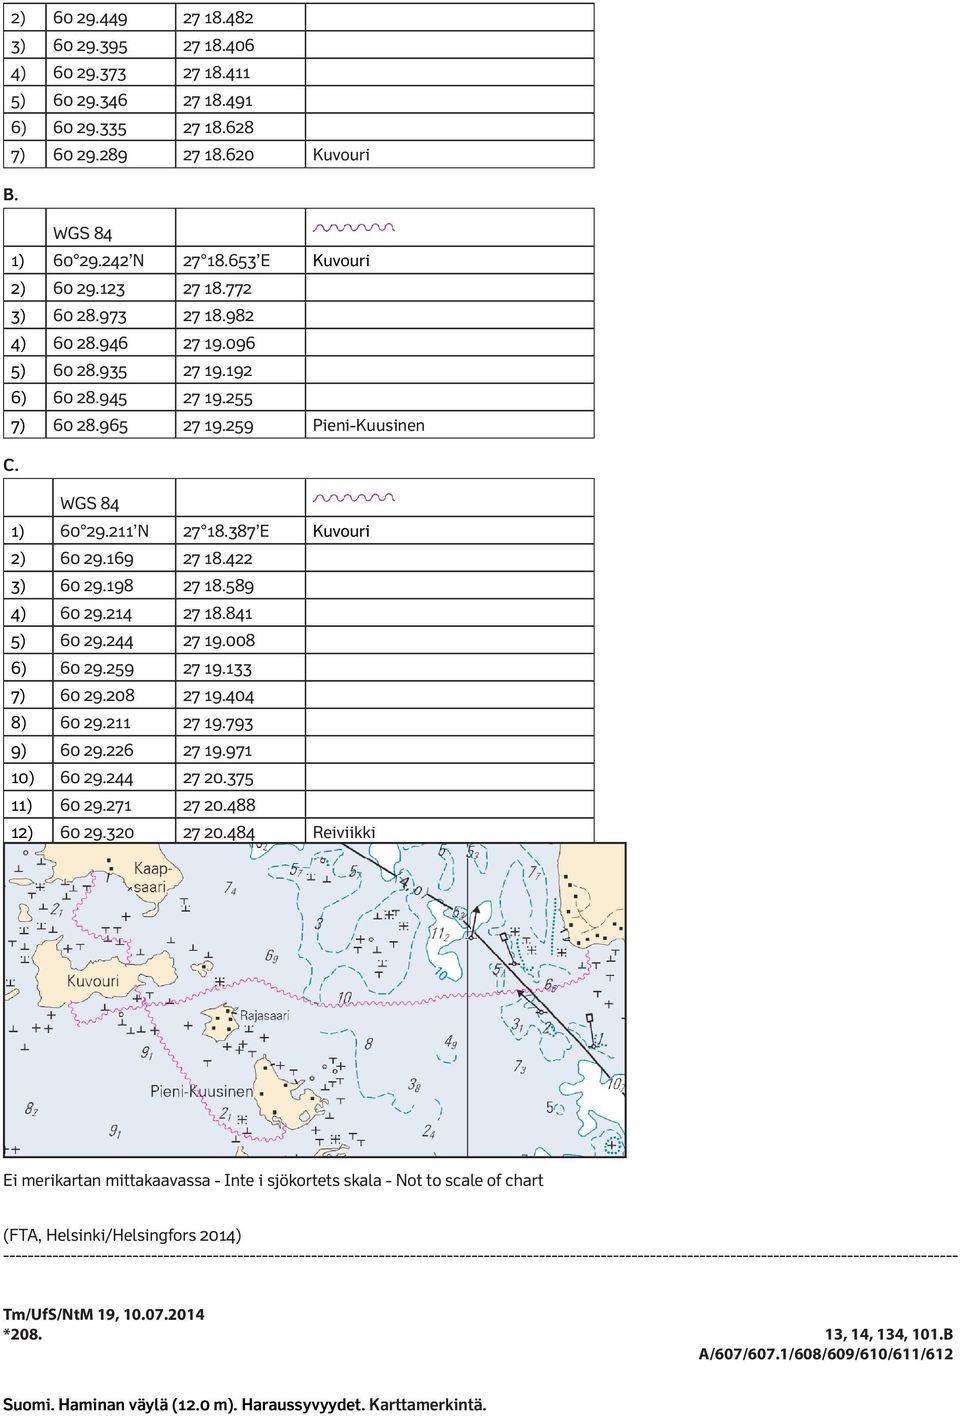Select the longitude "27 18.422"

217,558
